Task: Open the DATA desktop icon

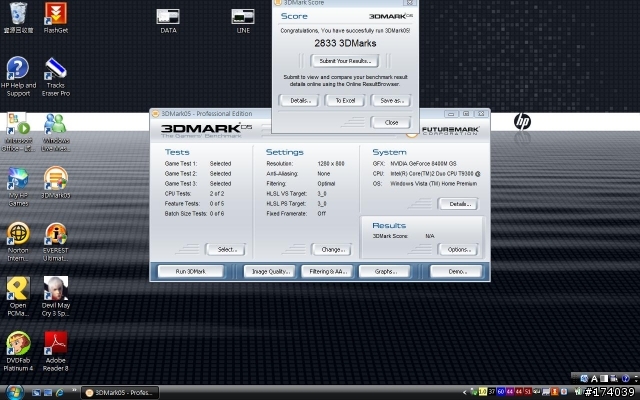Action: tap(168, 20)
